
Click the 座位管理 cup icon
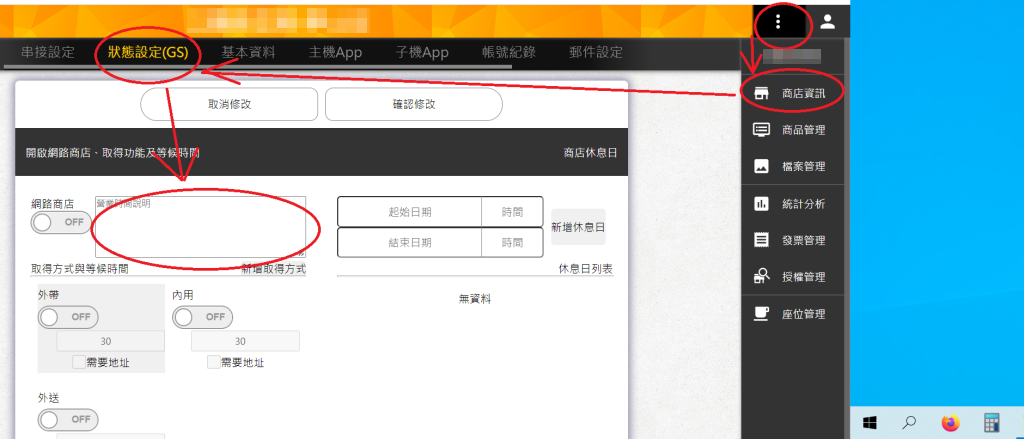pos(761,314)
